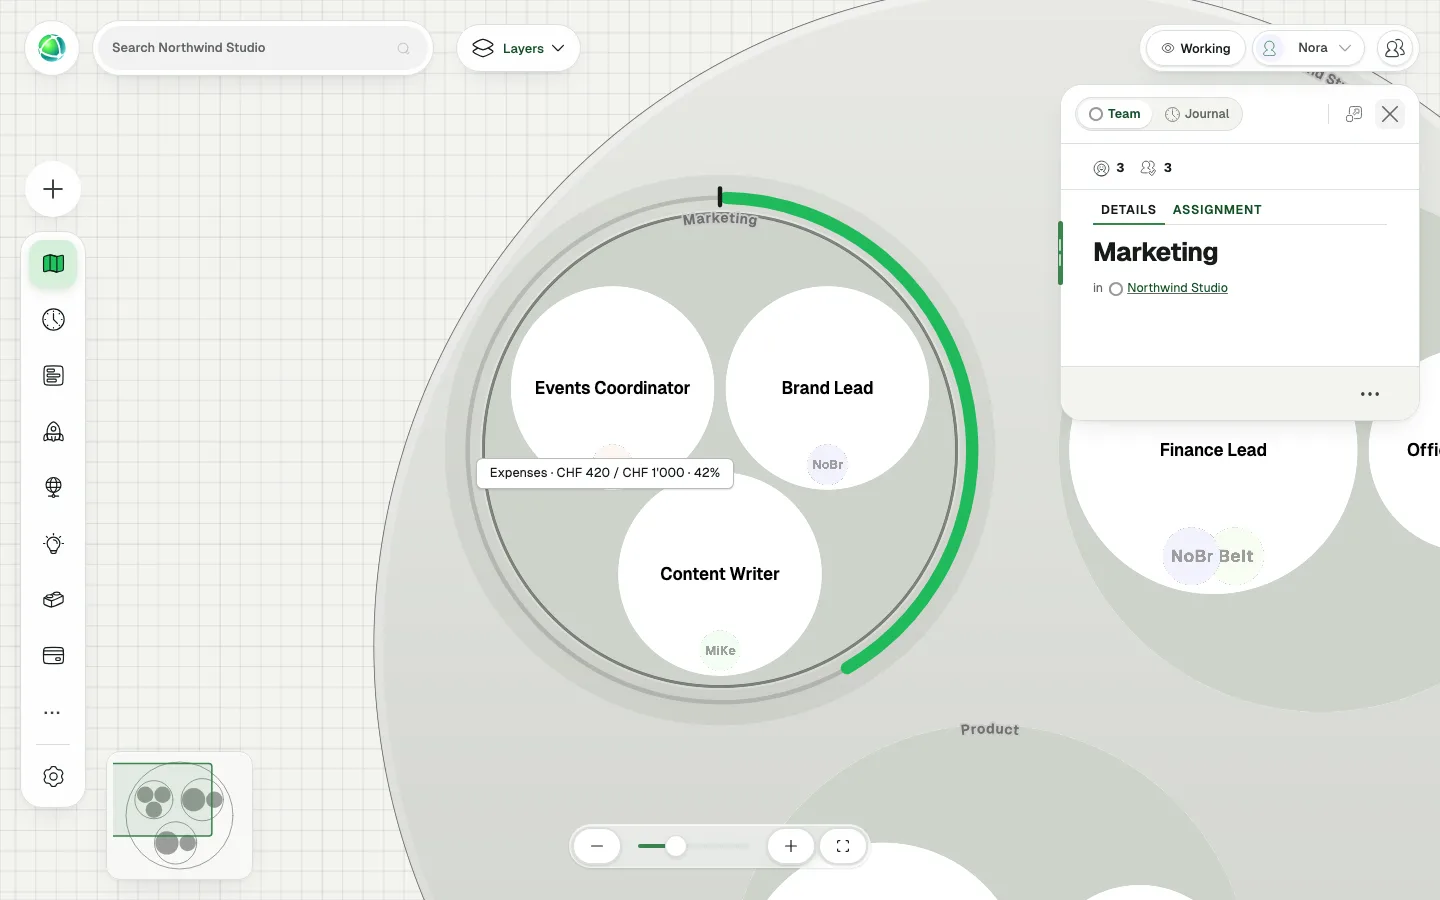Click the plus add button in left sidebar
Viewport: 1440px width, 900px height.
click(53, 189)
